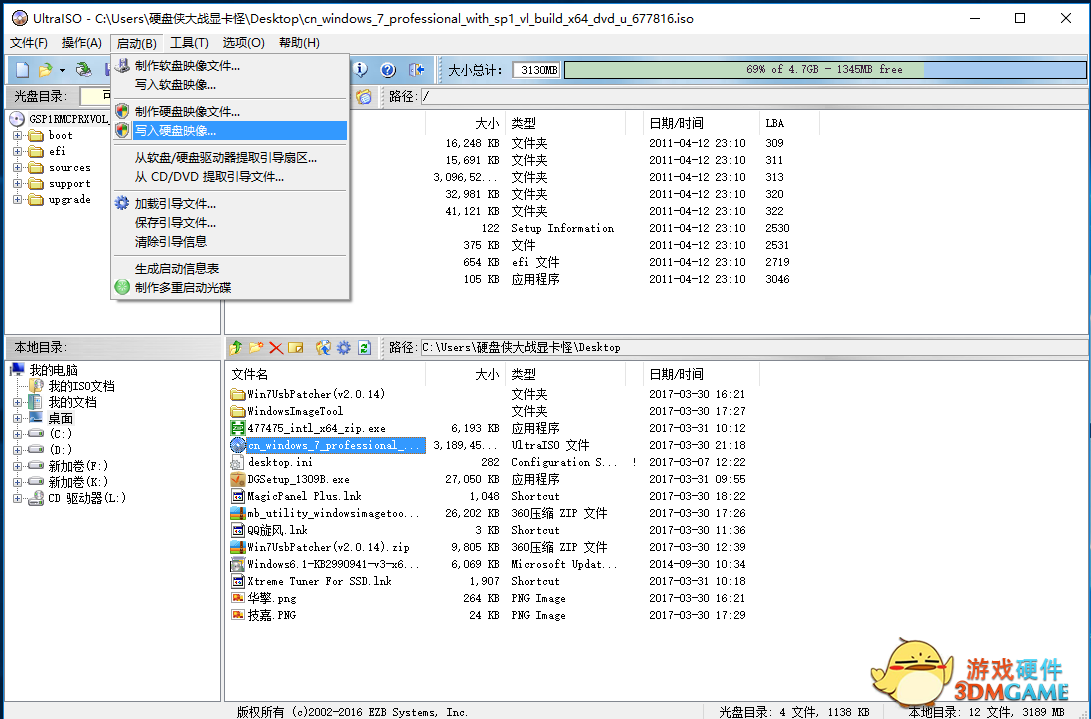Click the Open CD/DVD disc toolbar icon
The width and height of the screenshot is (1091, 719).
pyautogui.click(x=84, y=70)
